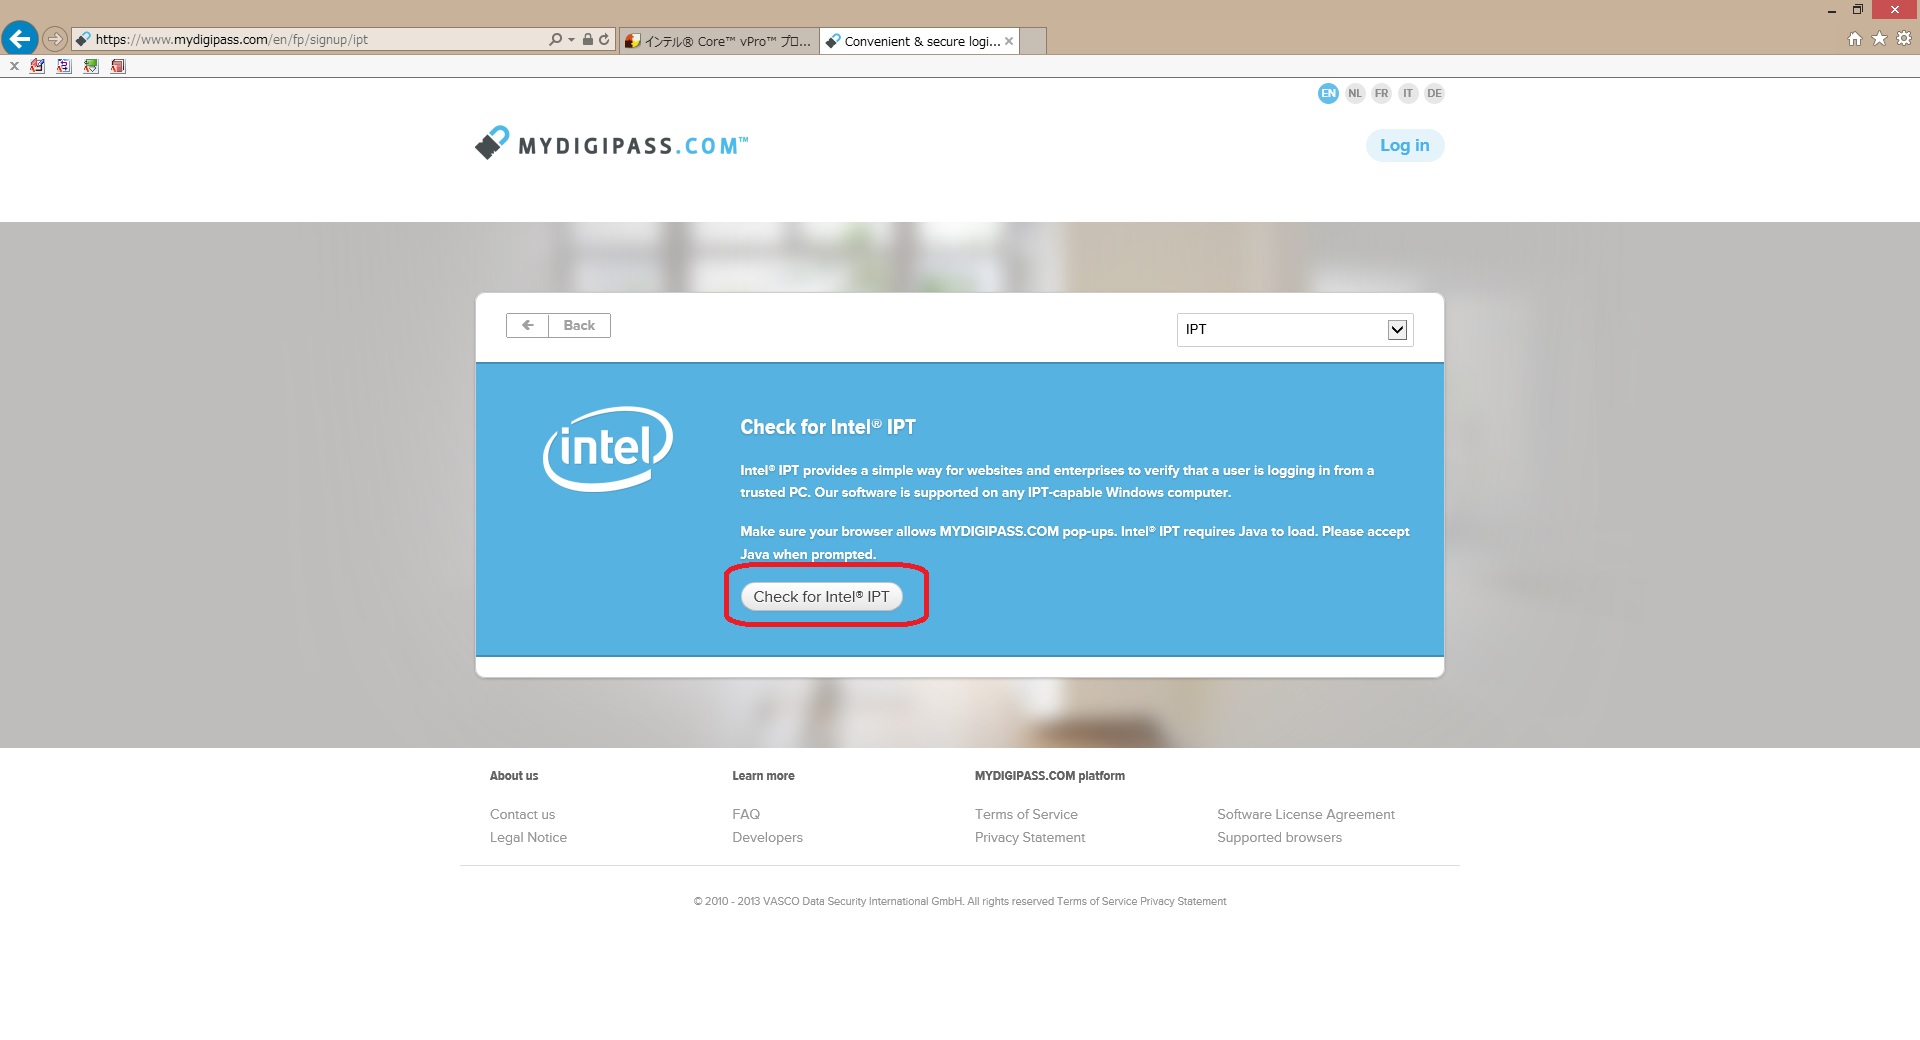Click the MYDIGIPASS.COM logo

(611, 144)
